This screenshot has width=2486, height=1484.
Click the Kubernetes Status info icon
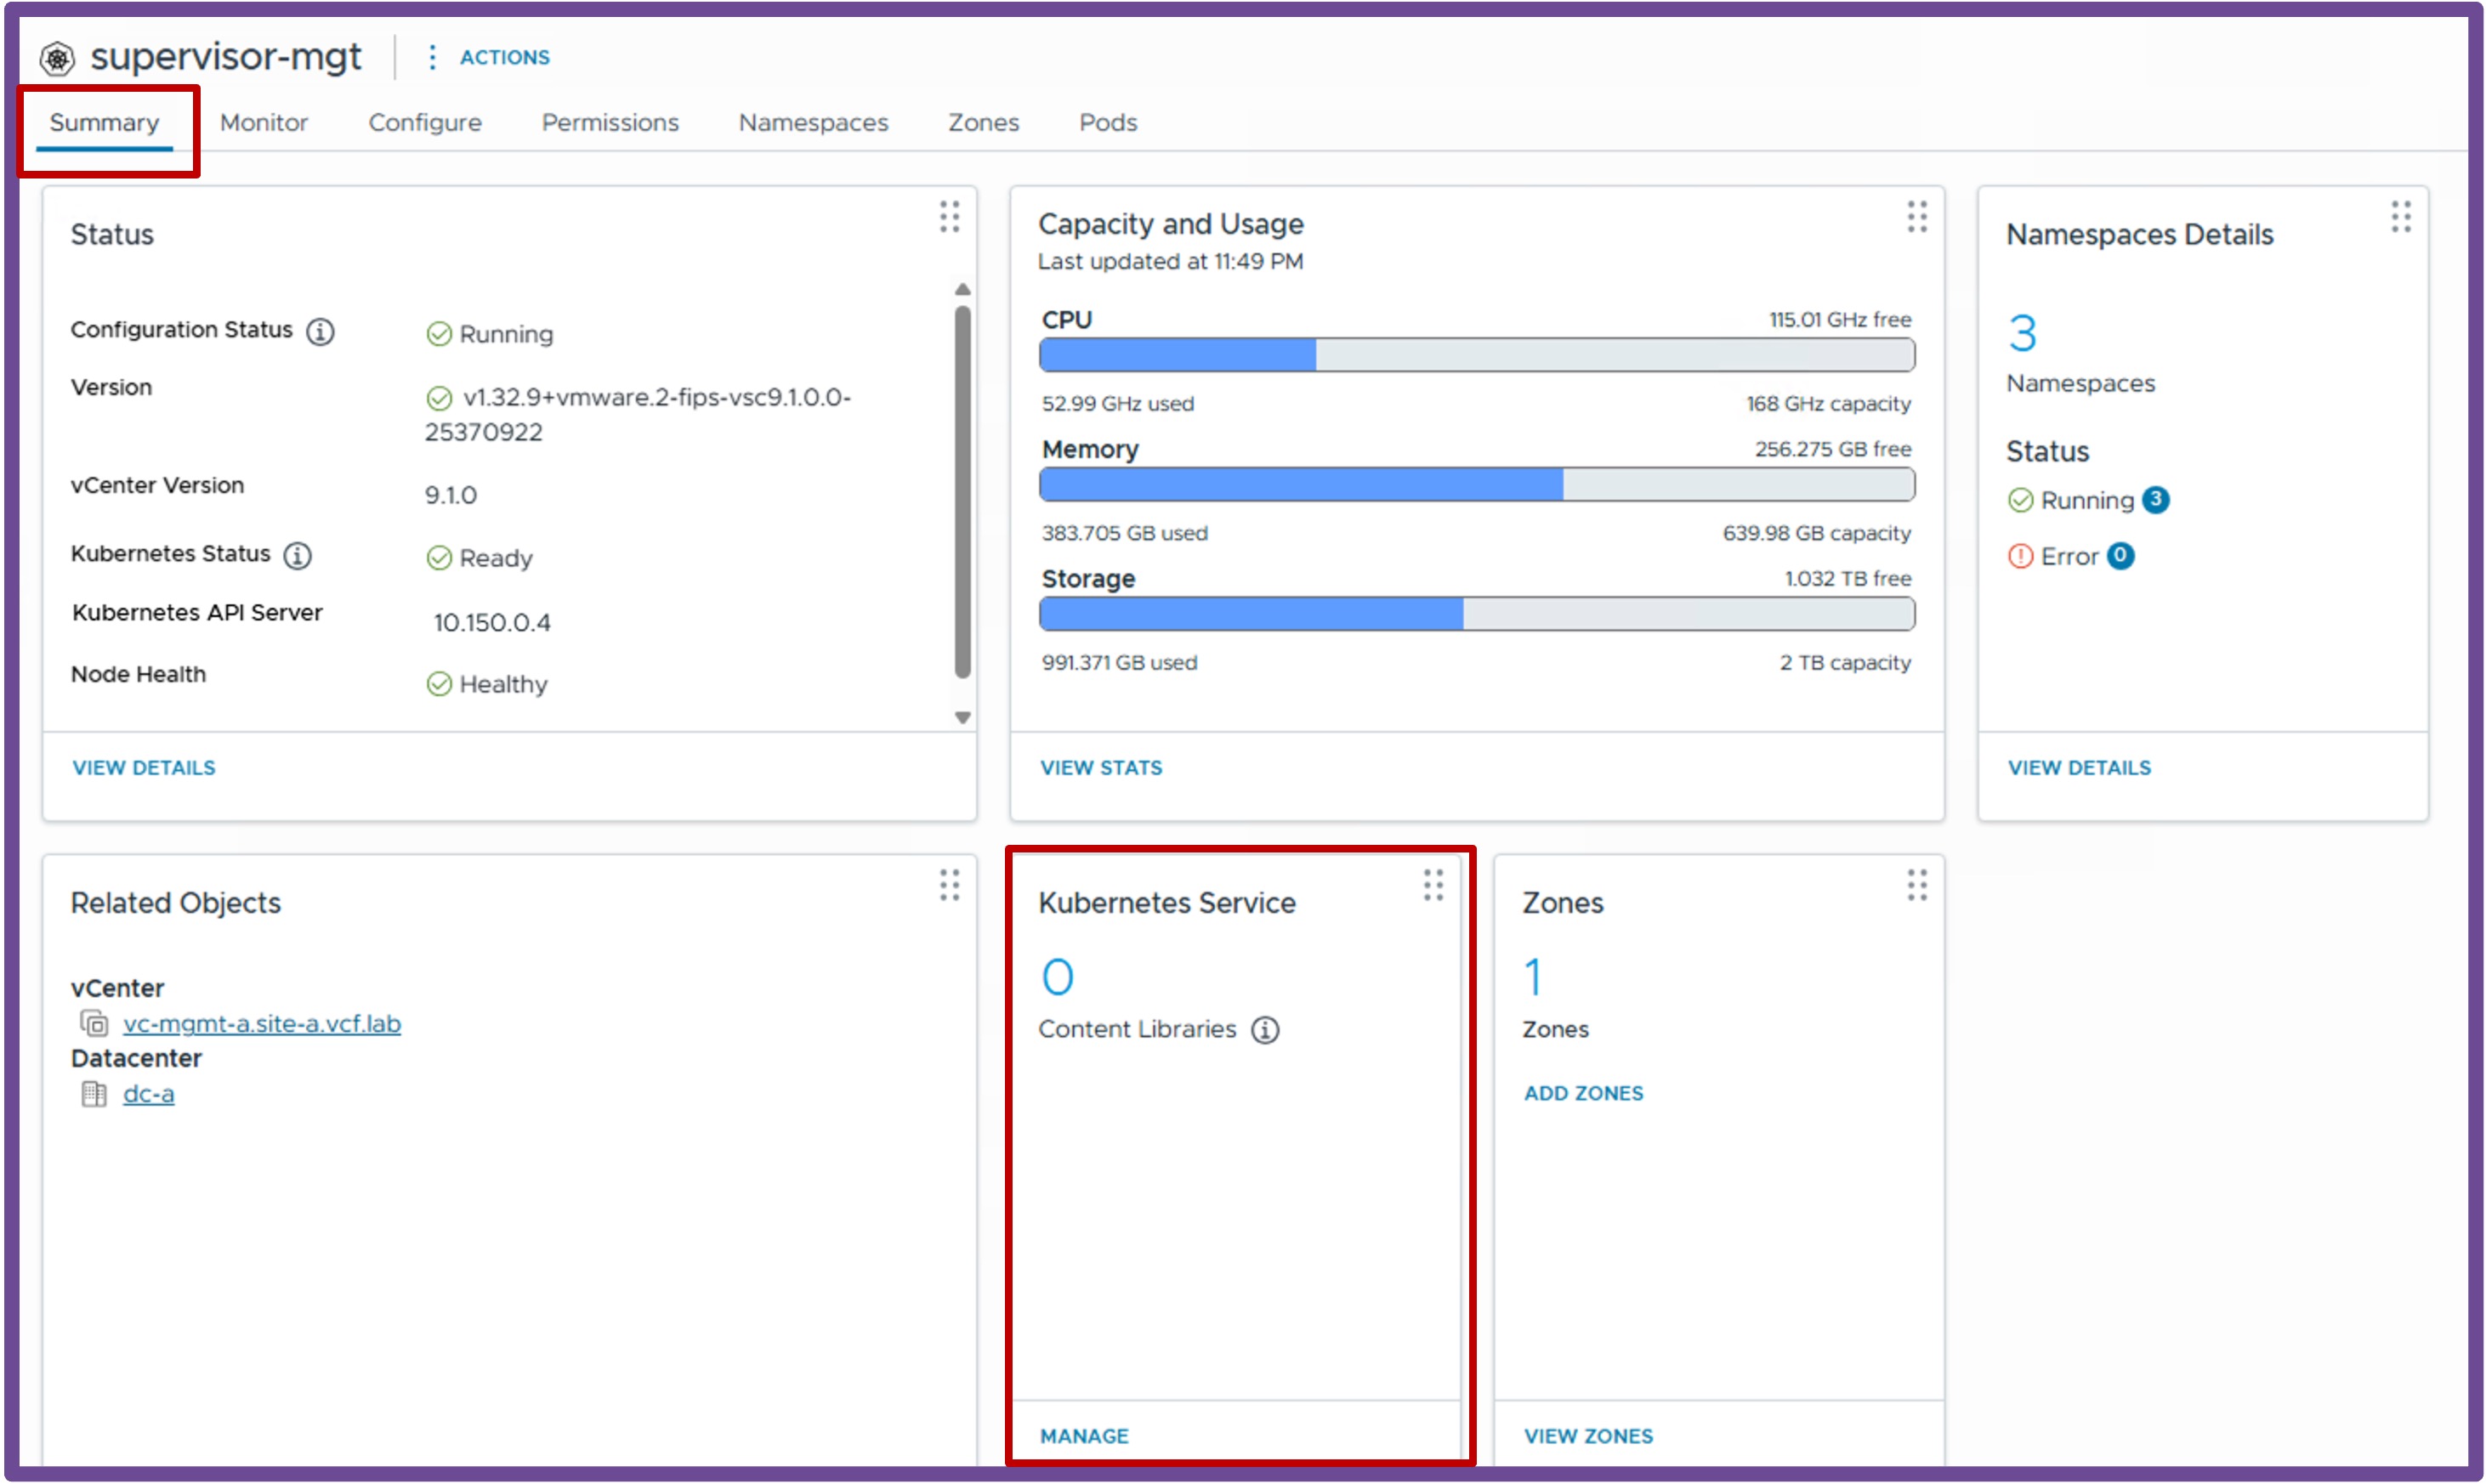coord(297,555)
